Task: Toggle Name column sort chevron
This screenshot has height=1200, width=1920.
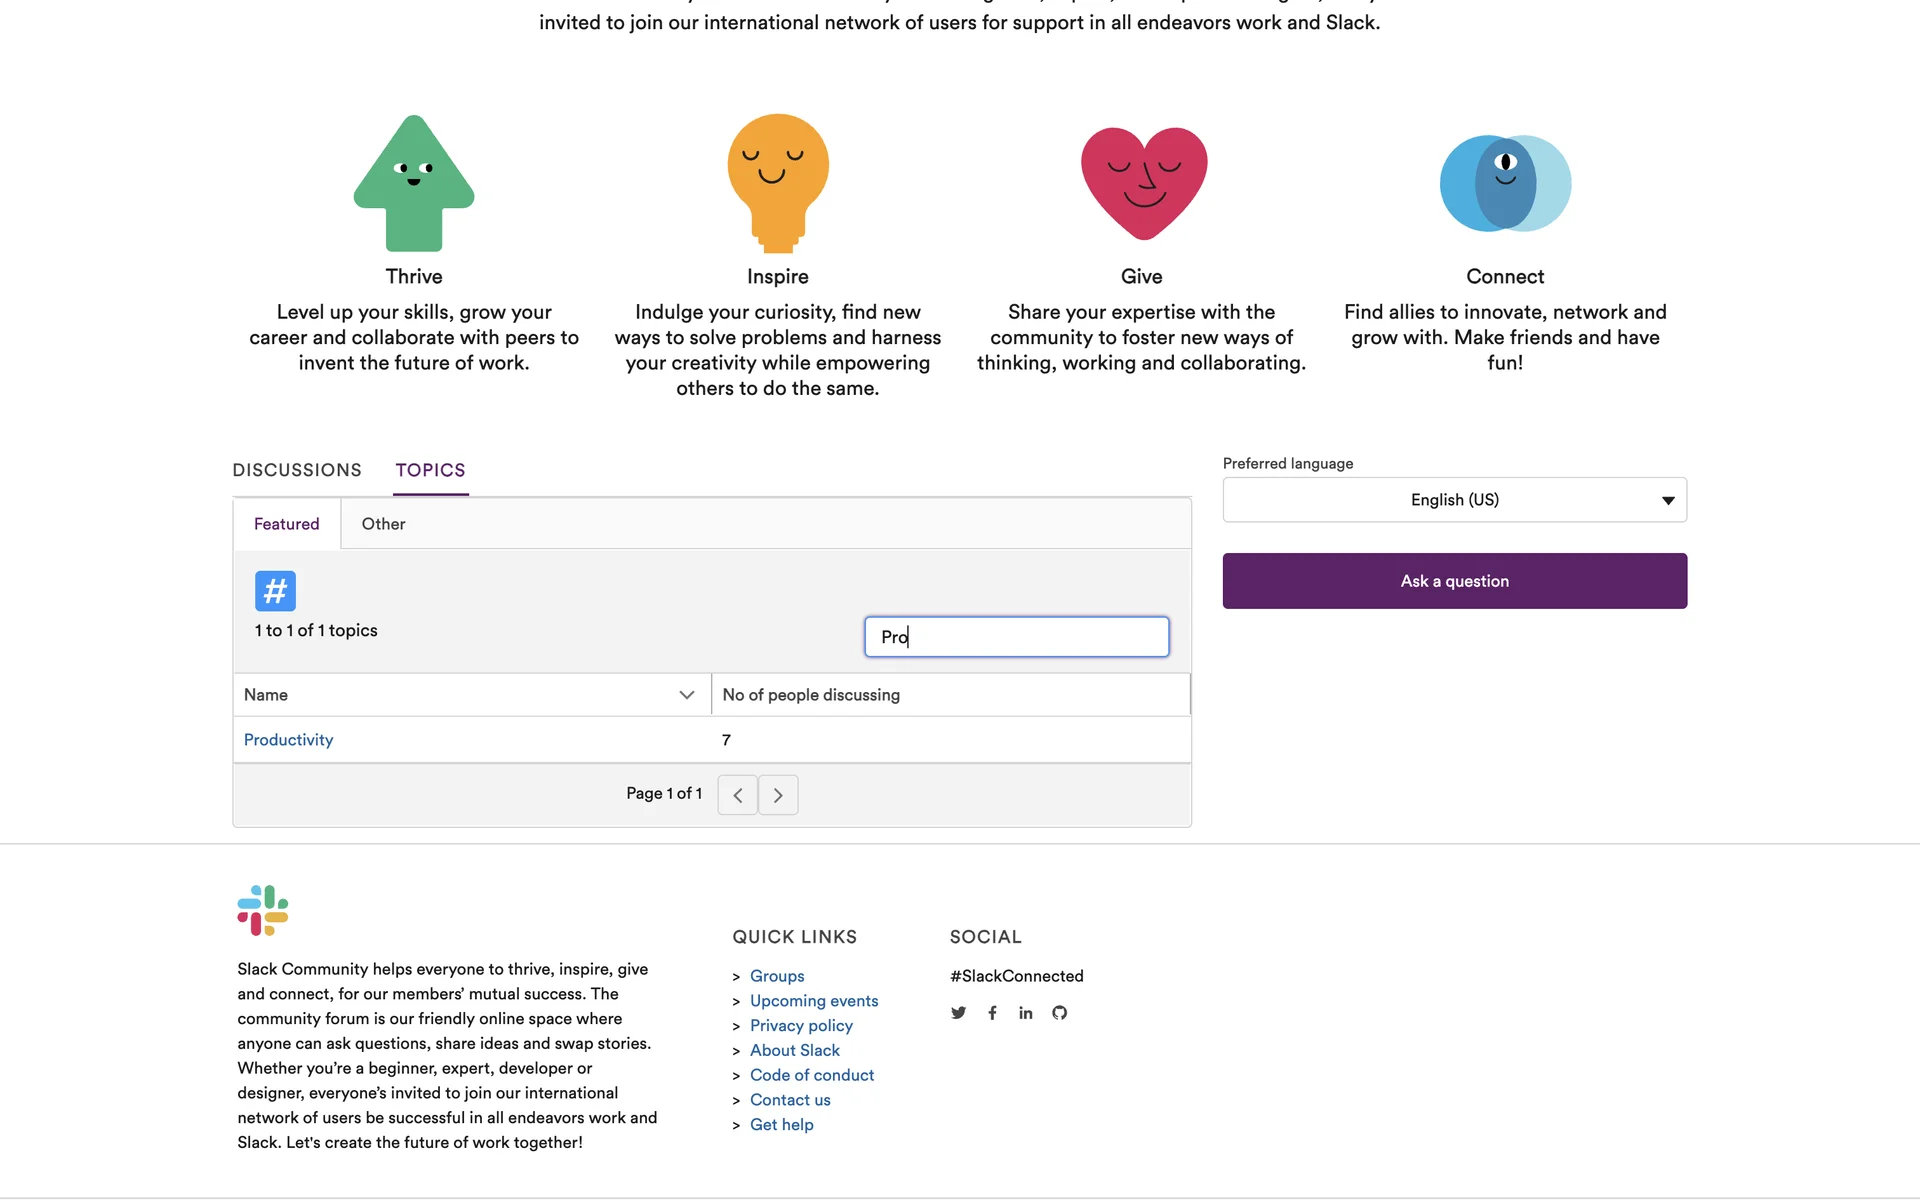Action: 686,695
